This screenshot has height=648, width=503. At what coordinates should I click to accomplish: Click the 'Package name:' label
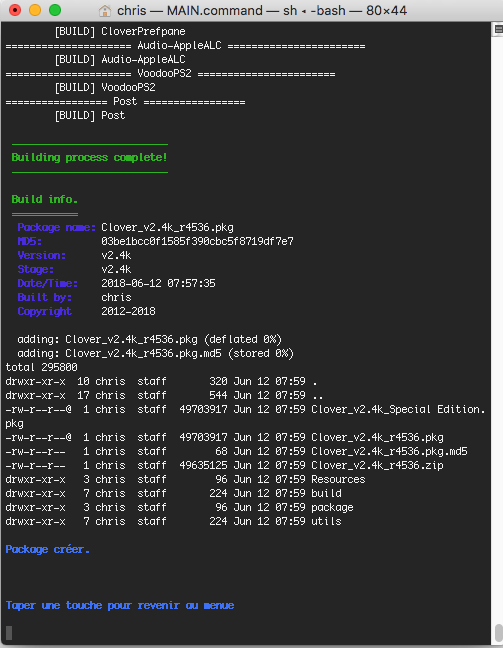pos(57,227)
